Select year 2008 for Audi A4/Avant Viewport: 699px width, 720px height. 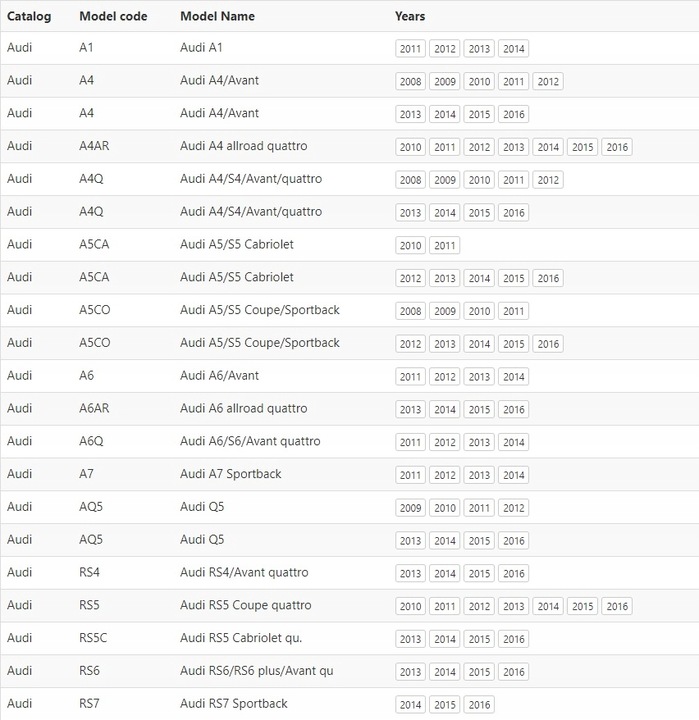[410, 82]
